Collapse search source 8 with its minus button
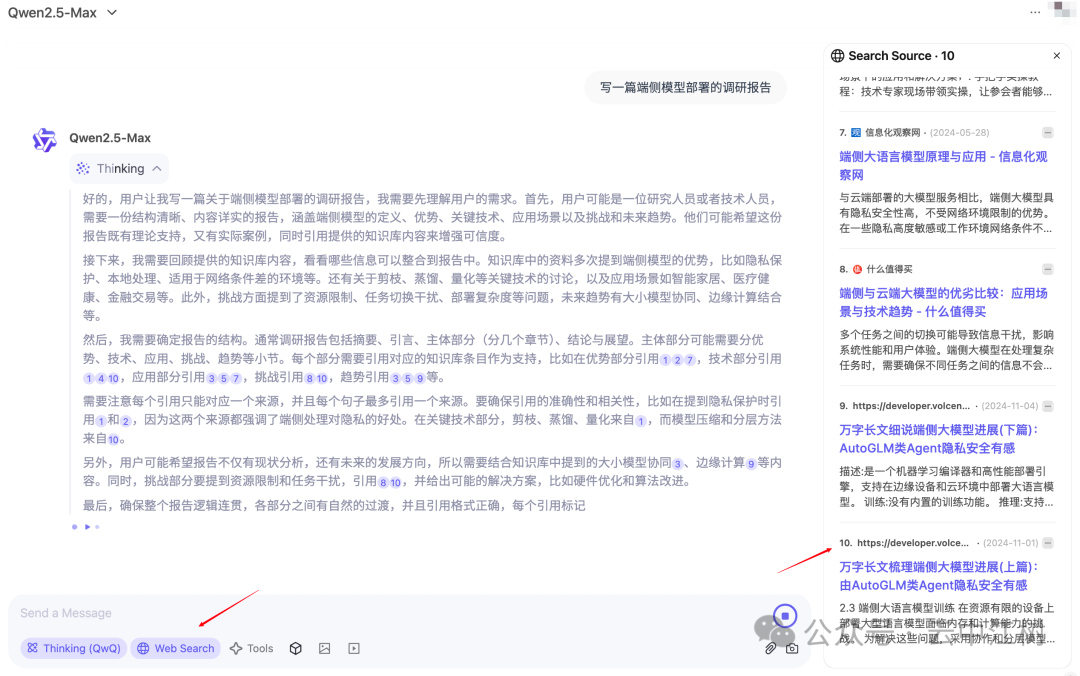The width and height of the screenshot is (1080, 676). [x=1048, y=269]
